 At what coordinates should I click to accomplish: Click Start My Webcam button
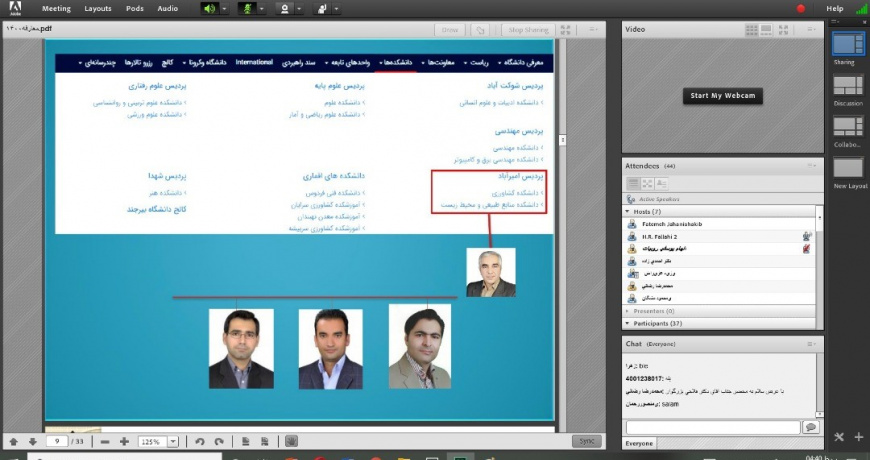(x=722, y=95)
